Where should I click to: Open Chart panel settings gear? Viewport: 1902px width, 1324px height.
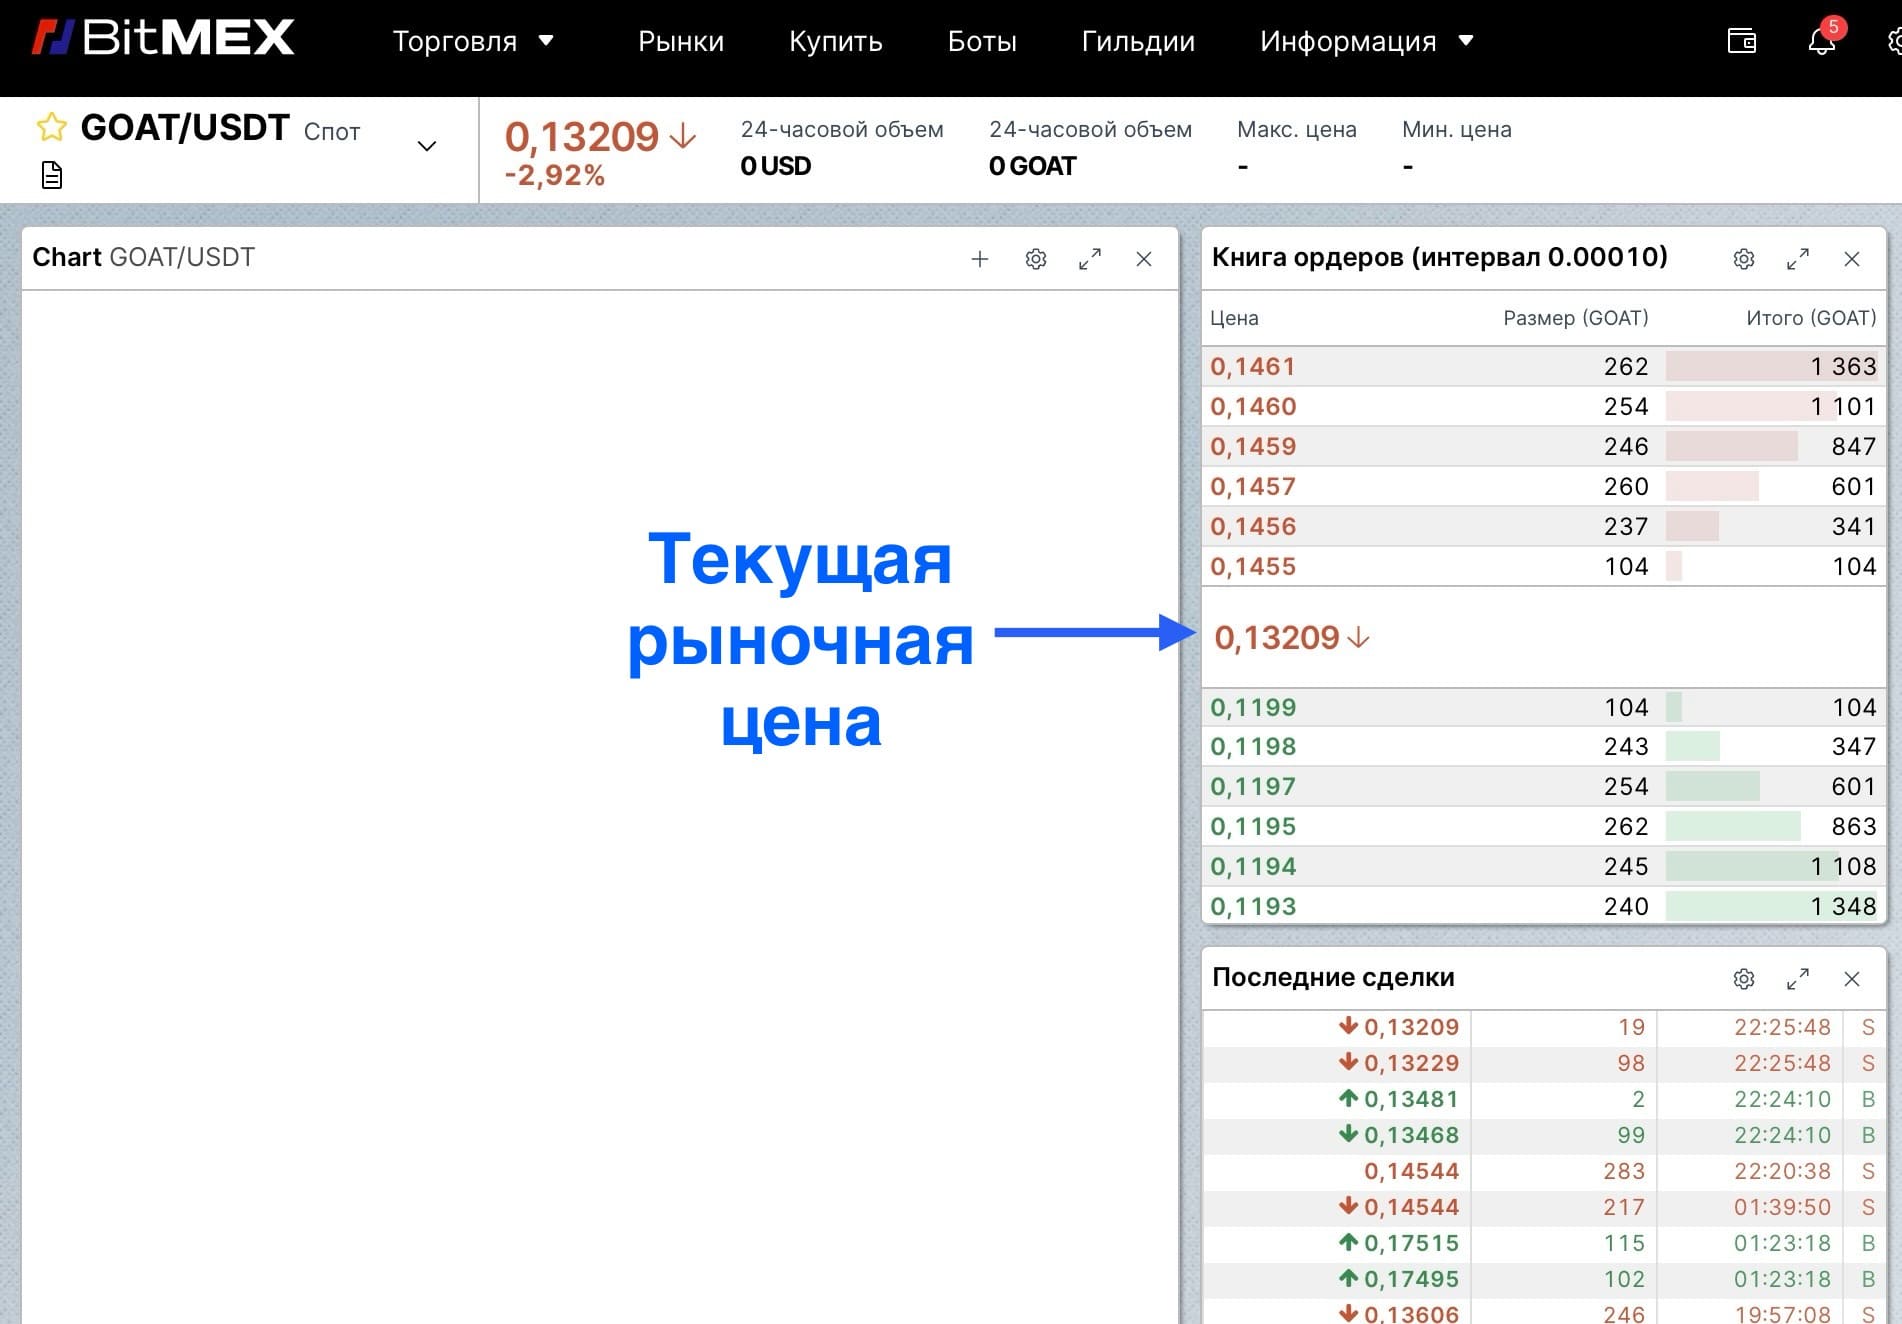click(1036, 259)
